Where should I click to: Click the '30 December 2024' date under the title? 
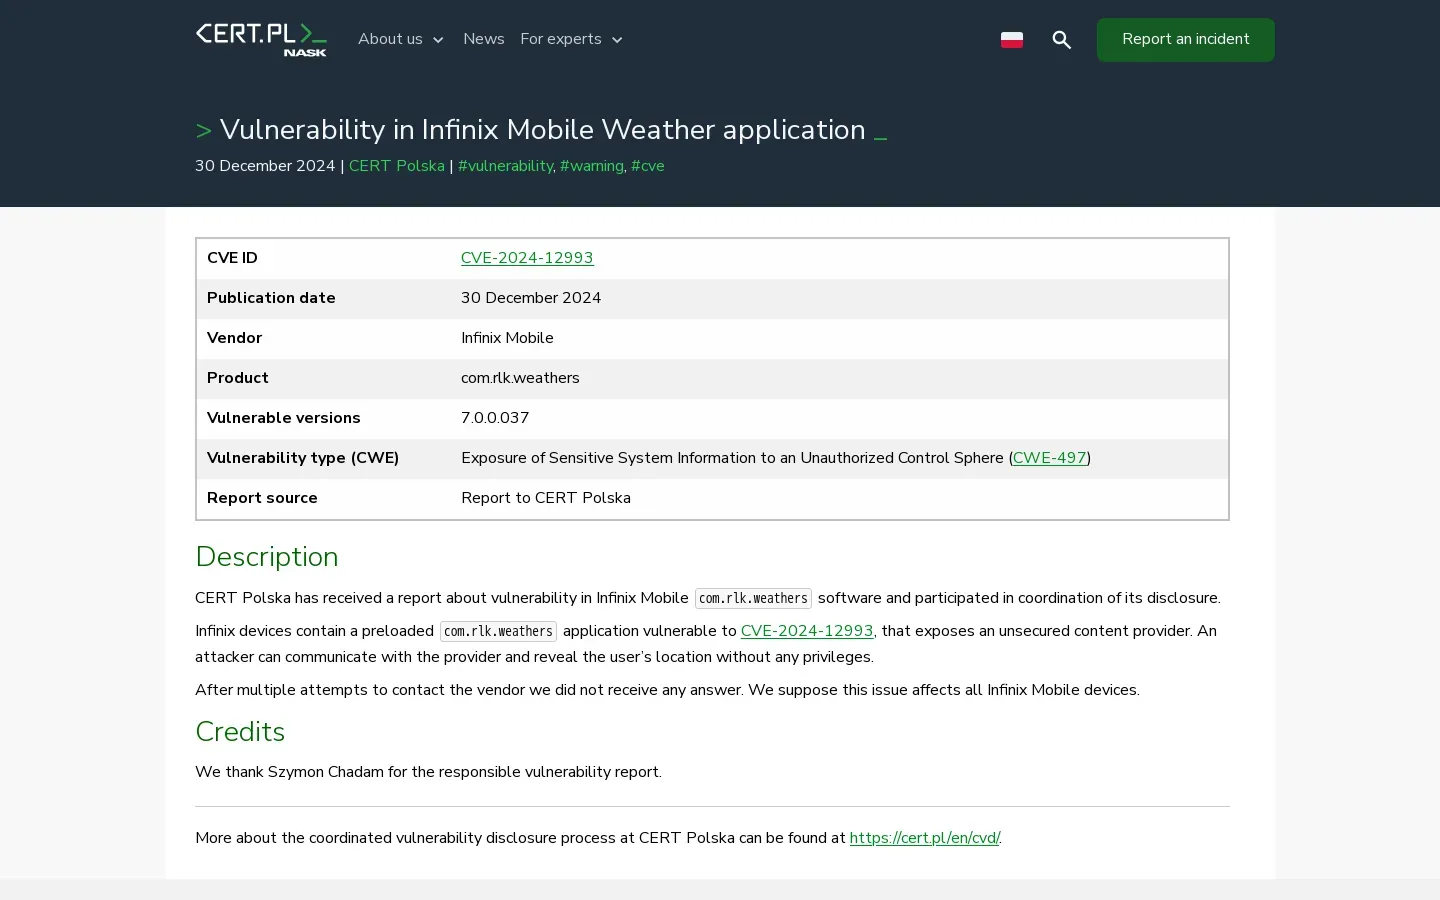pos(265,166)
